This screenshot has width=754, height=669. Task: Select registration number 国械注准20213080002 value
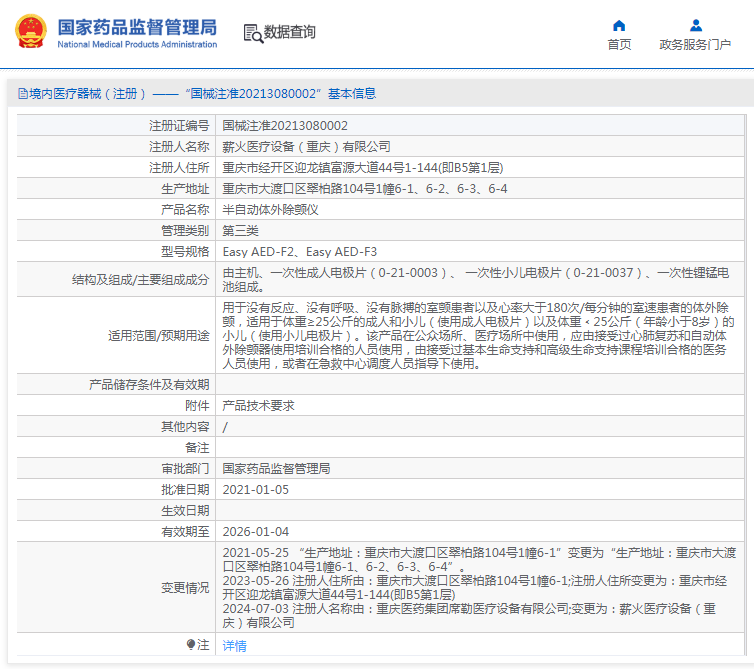(285, 126)
